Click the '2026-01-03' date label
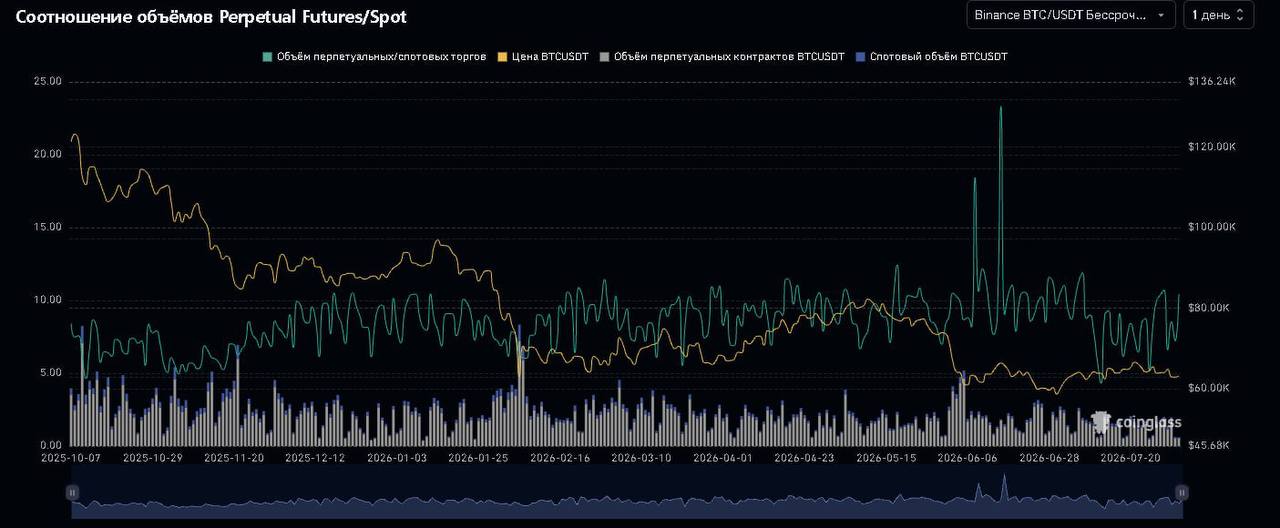This screenshot has width=1280, height=528. (x=396, y=457)
